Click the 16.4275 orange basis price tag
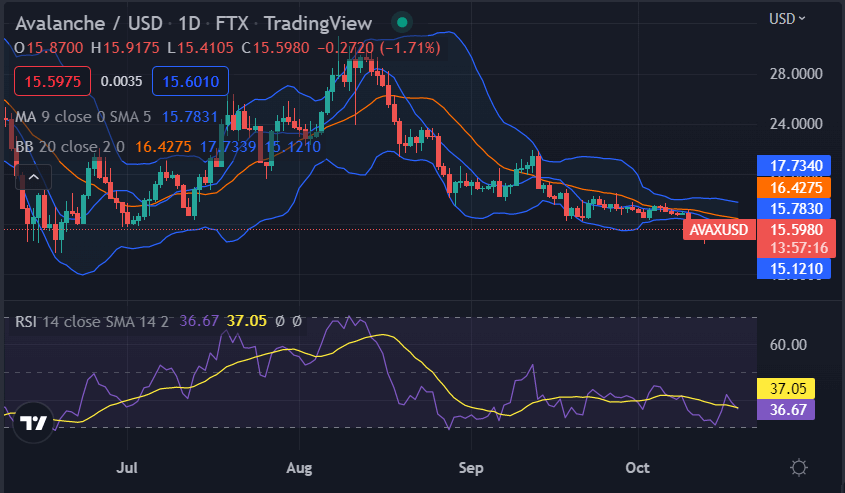This screenshot has width=845, height=493. [793, 188]
